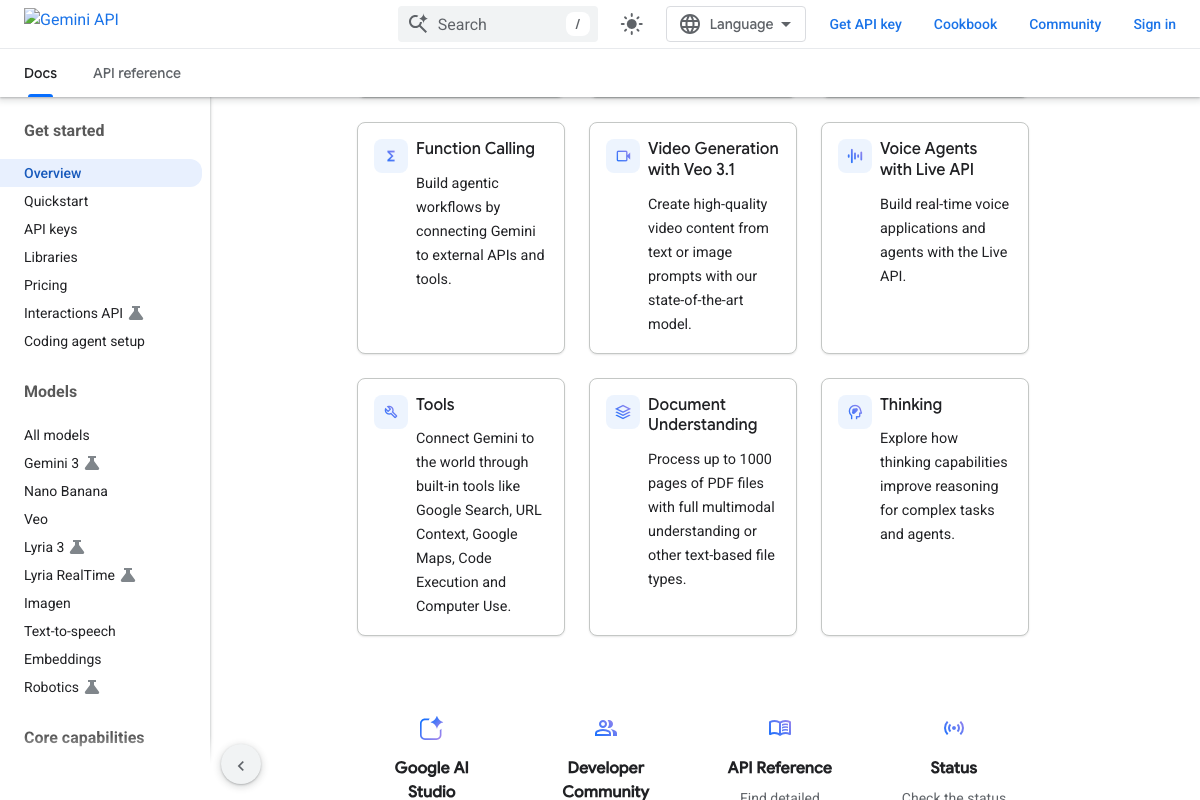Open Embeddings sidebar page
This screenshot has height=800, width=1200.
click(x=62, y=659)
